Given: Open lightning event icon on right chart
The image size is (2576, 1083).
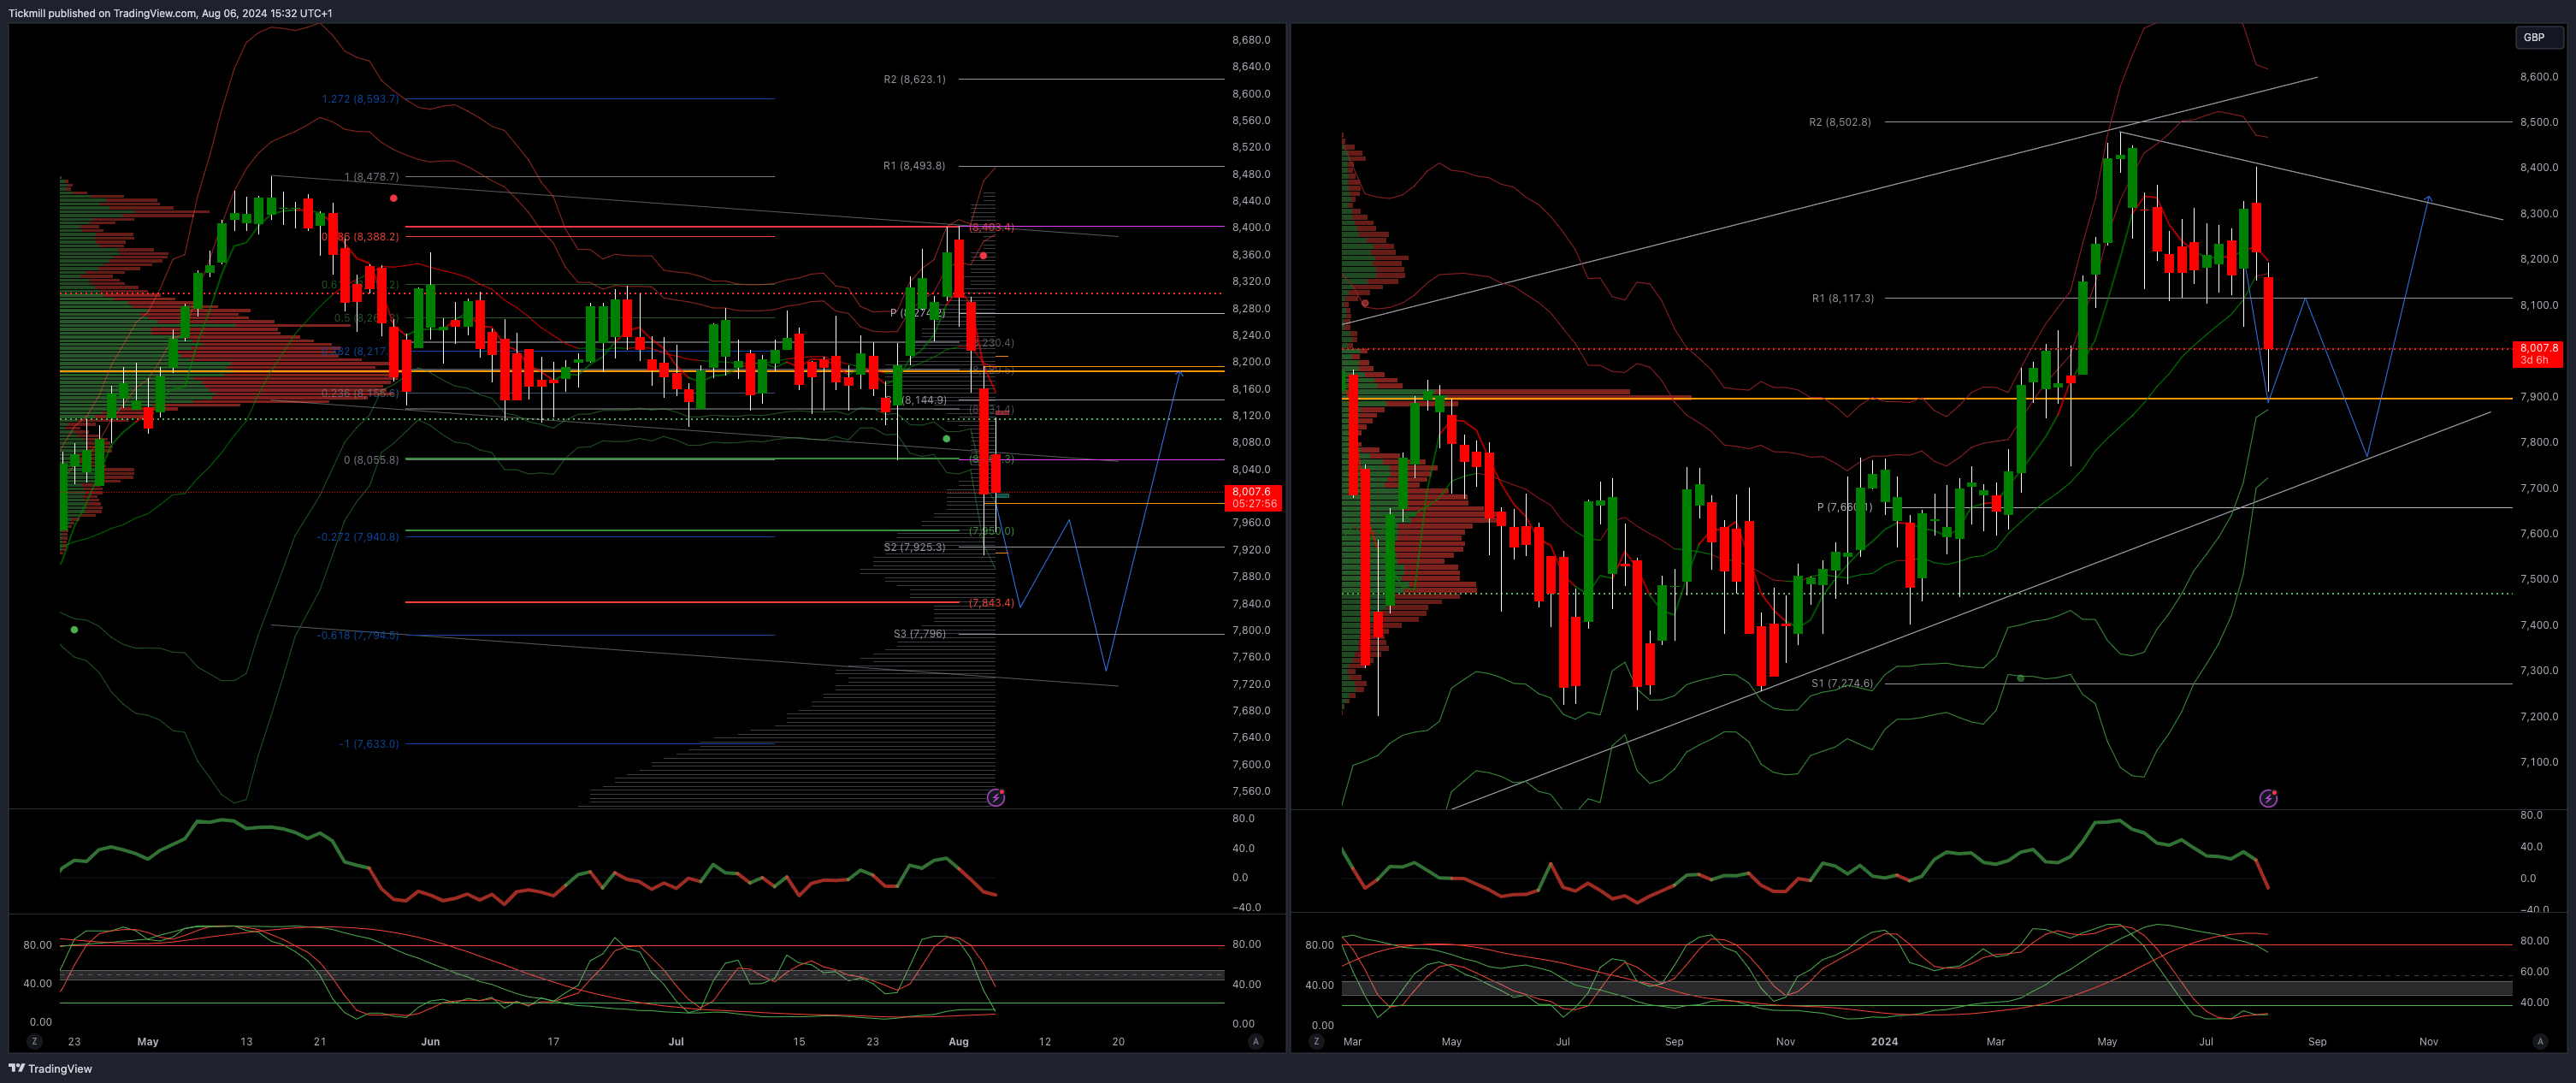Looking at the screenshot, I should pos(2268,798).
